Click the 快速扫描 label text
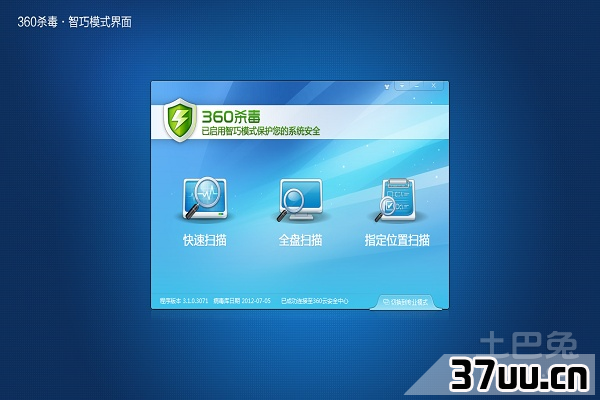Screen dimensions: 600x400 pyautogui.click(x=205, y=240)
